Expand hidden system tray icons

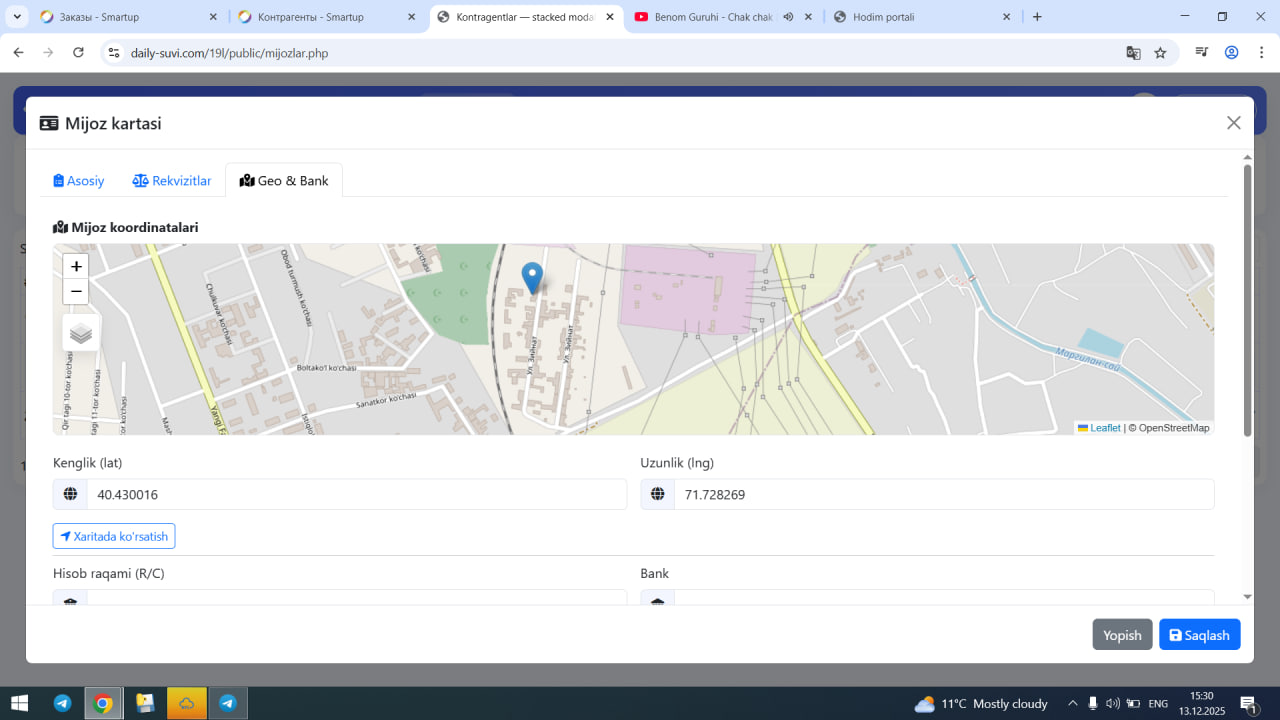(1073, 704)
